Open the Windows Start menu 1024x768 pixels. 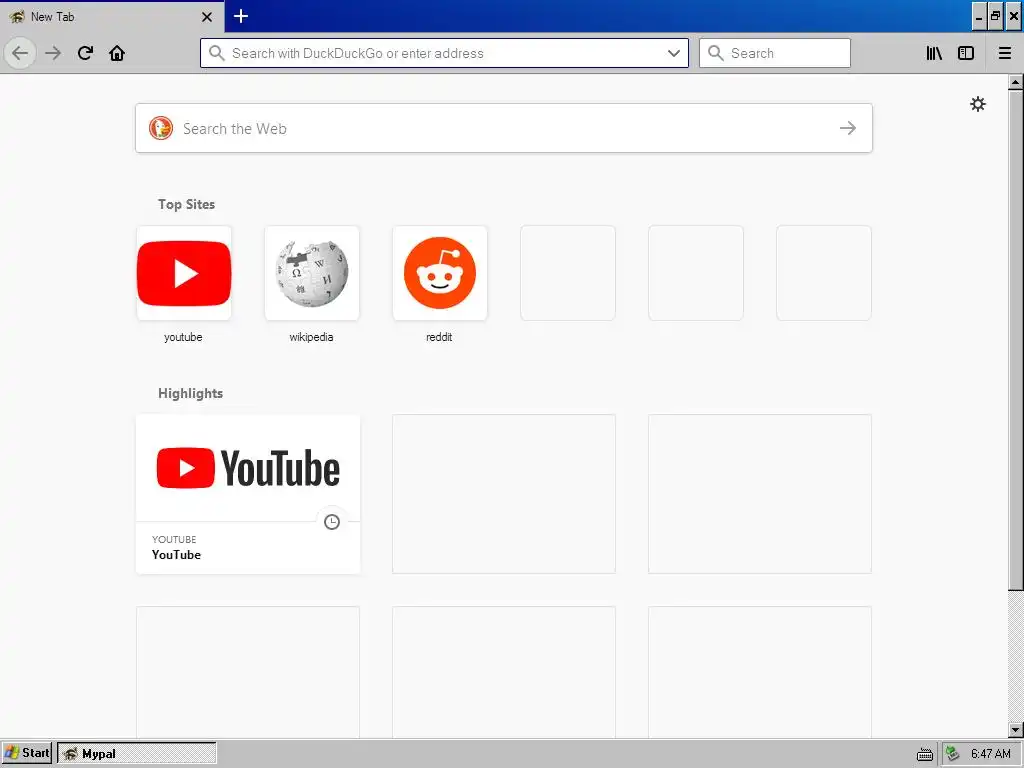[x=26, y=753]
